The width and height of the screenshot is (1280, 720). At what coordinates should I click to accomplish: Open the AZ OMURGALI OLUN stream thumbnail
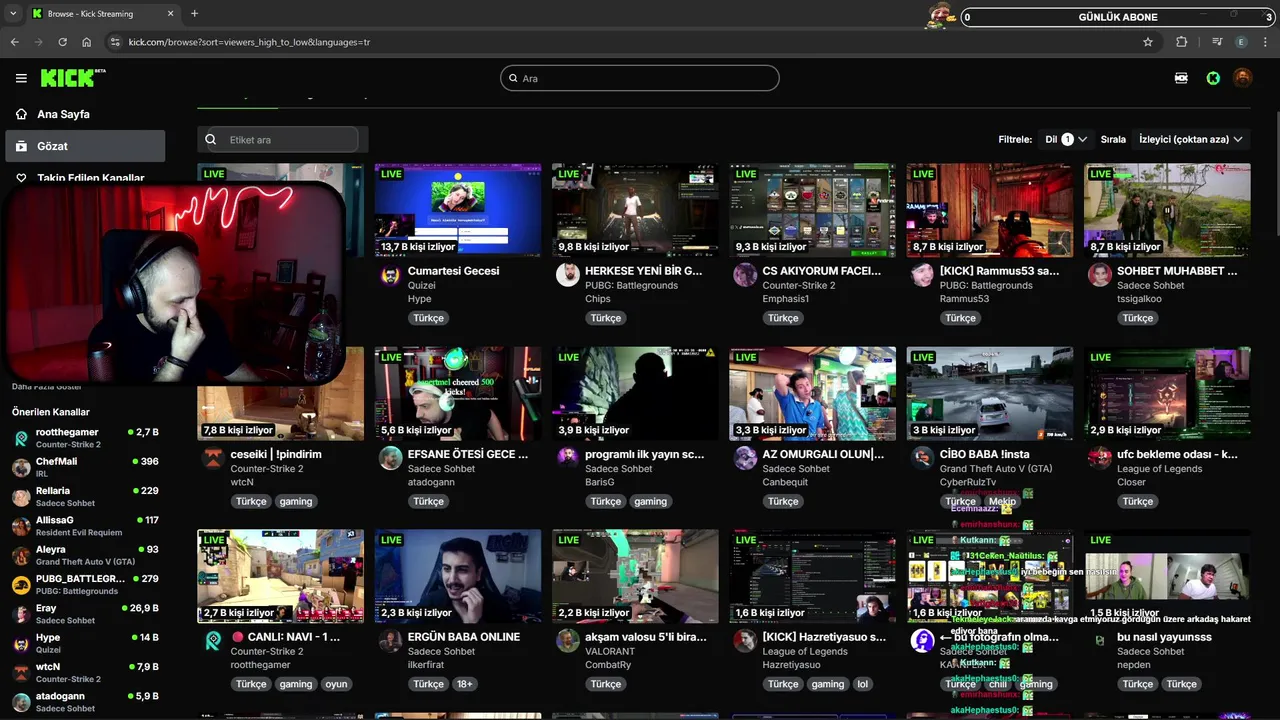(x=812, y=394)
